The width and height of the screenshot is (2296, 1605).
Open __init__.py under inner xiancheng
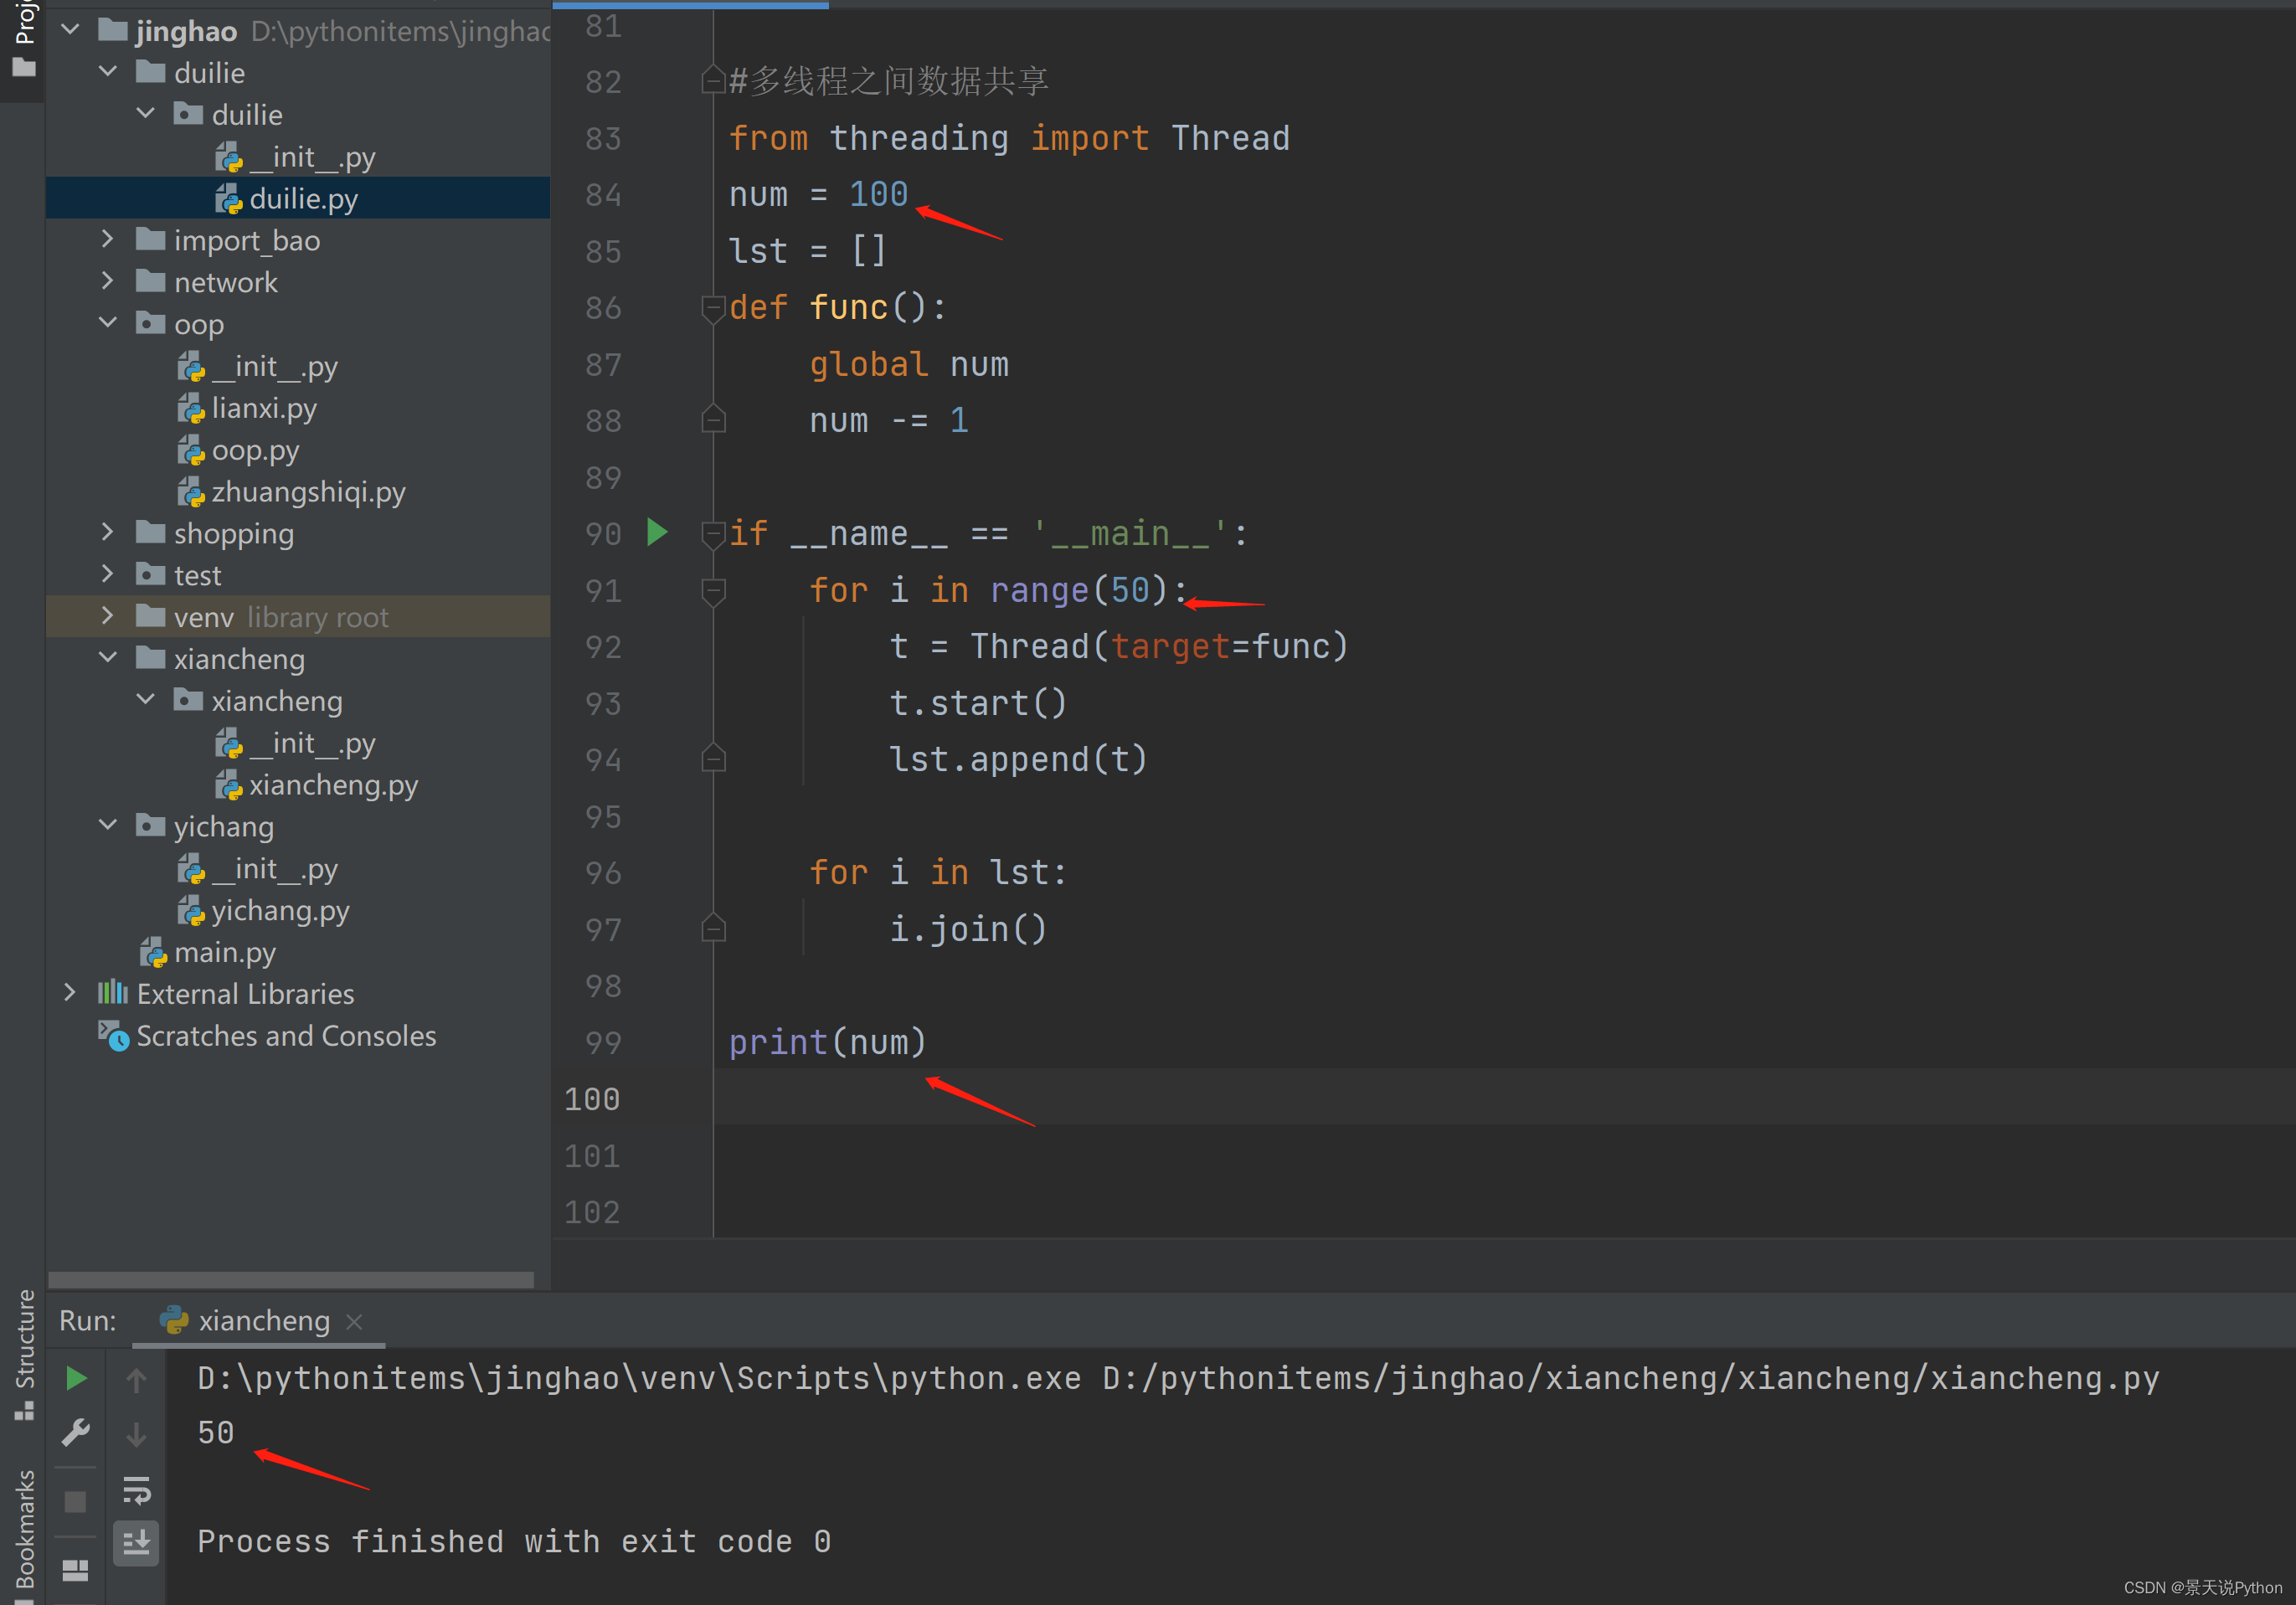(311, 743)
